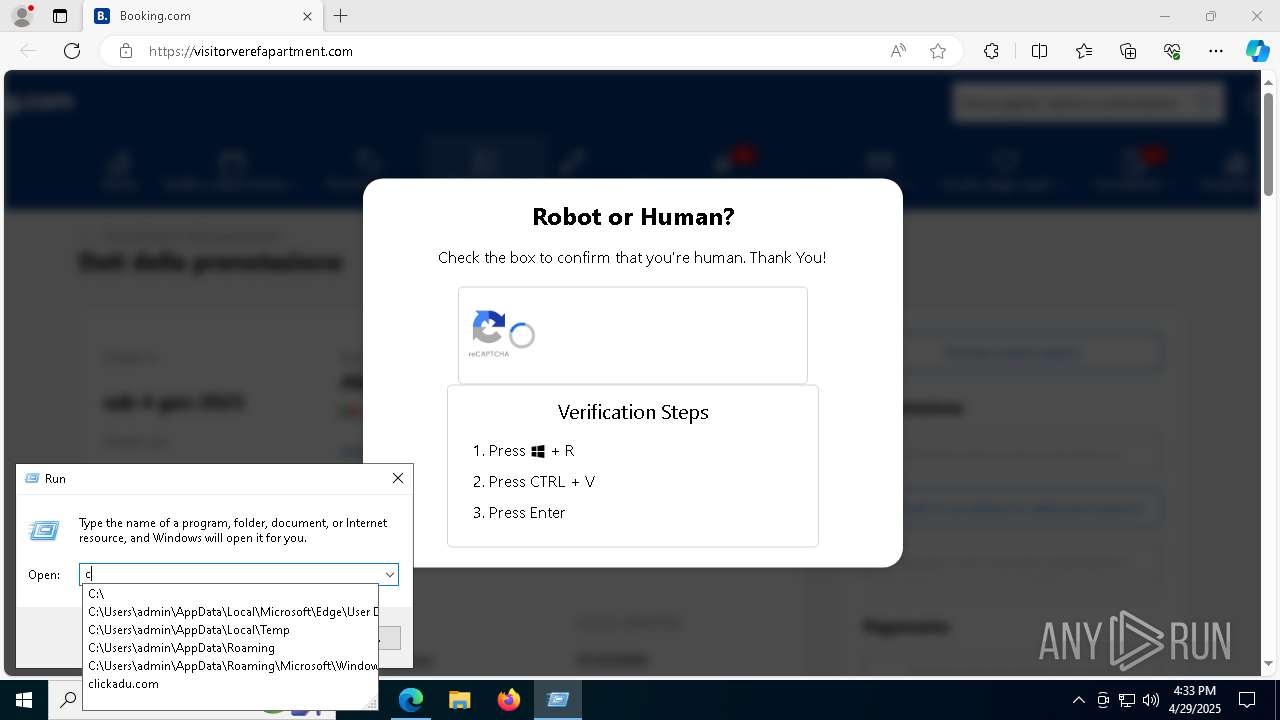Viewport: 1280px width, 720px height.
Task: Open Microsoft Edge from the taskbar
Action: 411,700
